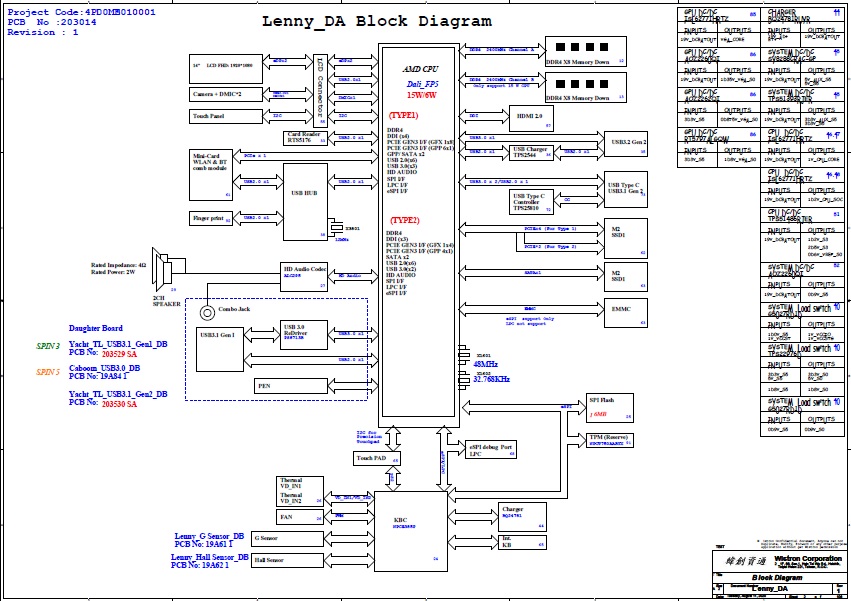Click the "TPM (Reserve)" block
This screenshot has width=851, height=601.
[609, 440]
